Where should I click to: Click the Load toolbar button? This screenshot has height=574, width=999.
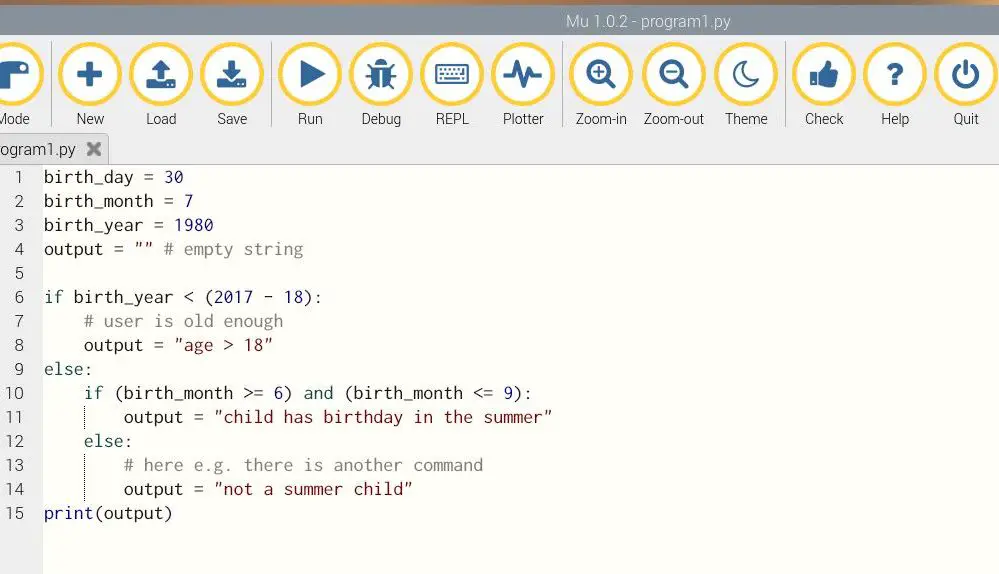pos(161,83)
